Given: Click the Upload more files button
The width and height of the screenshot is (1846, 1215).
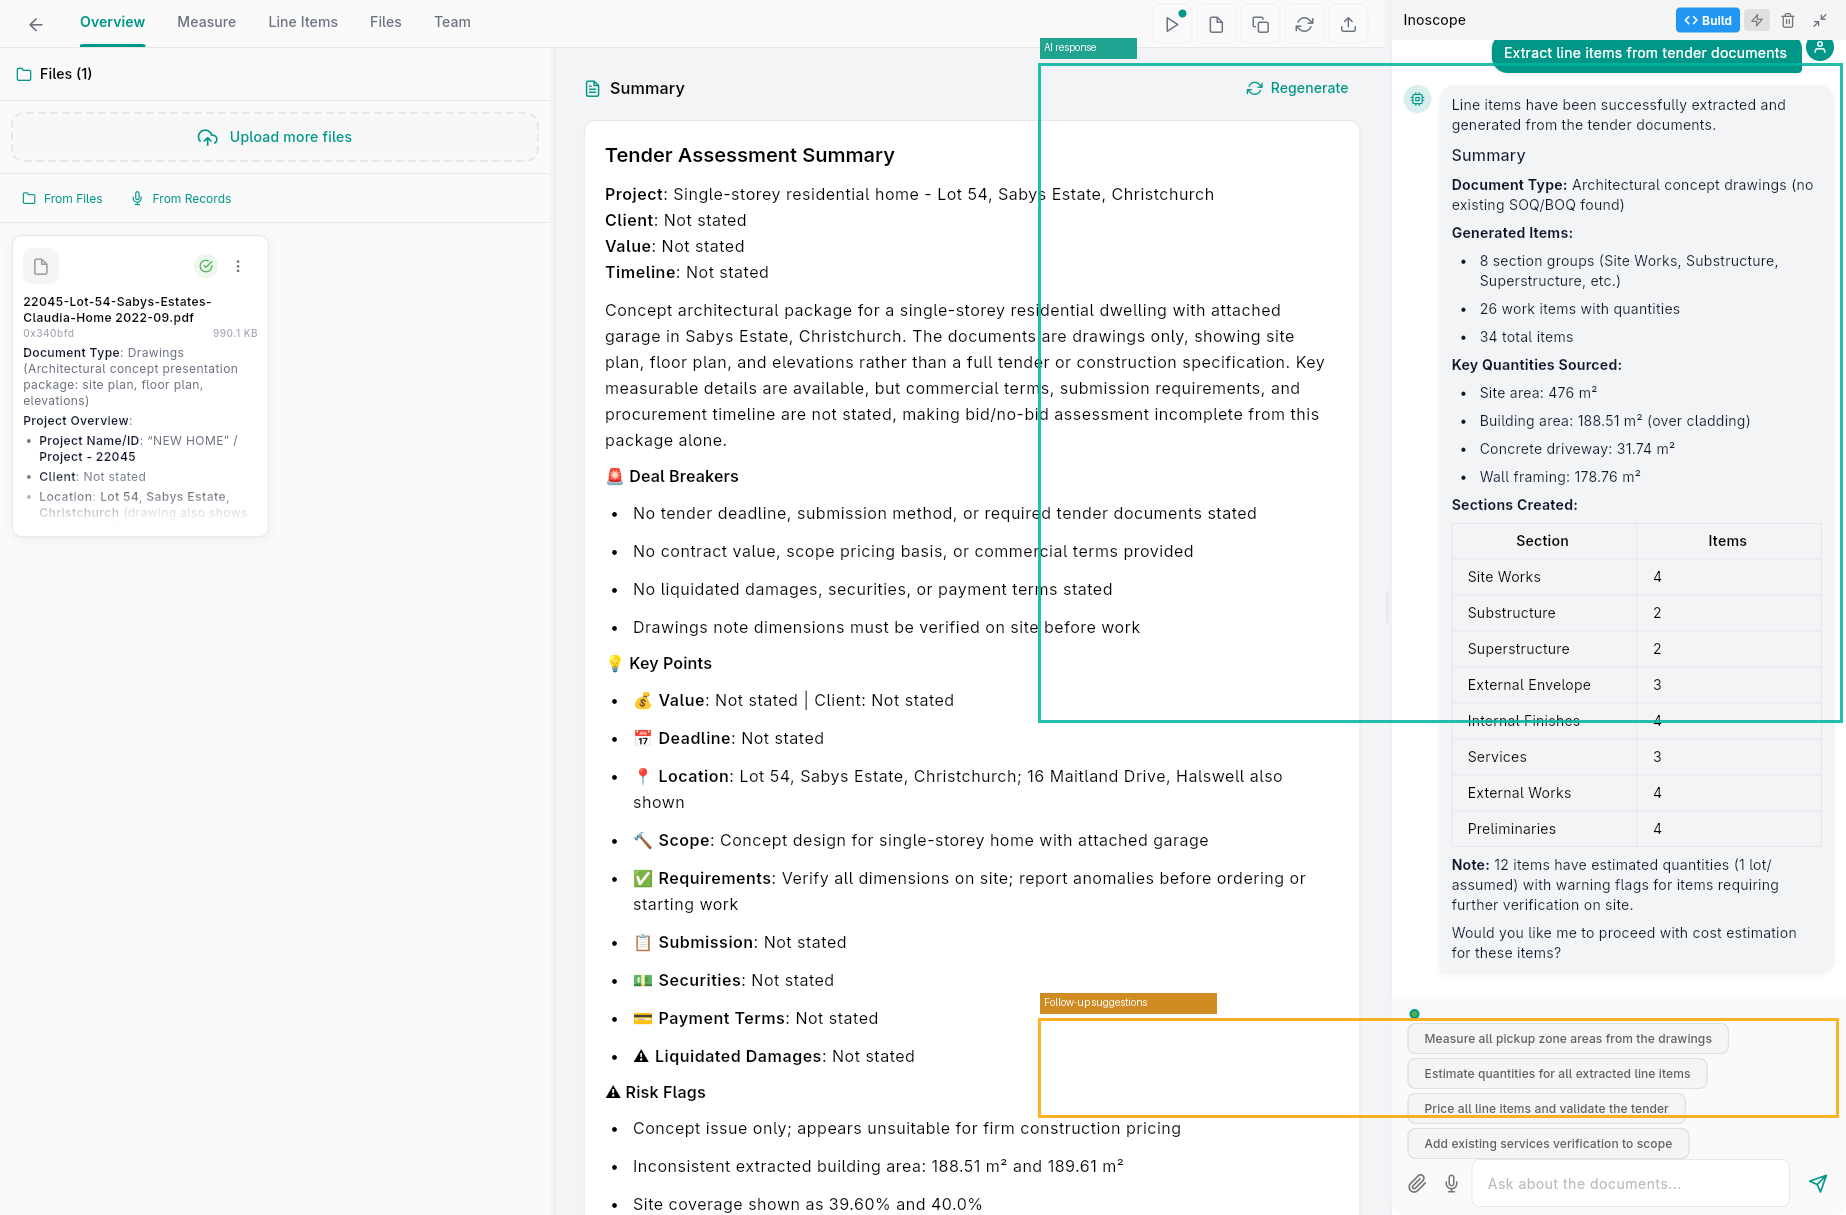Looking at the screenshot, I should click(275, 137).
